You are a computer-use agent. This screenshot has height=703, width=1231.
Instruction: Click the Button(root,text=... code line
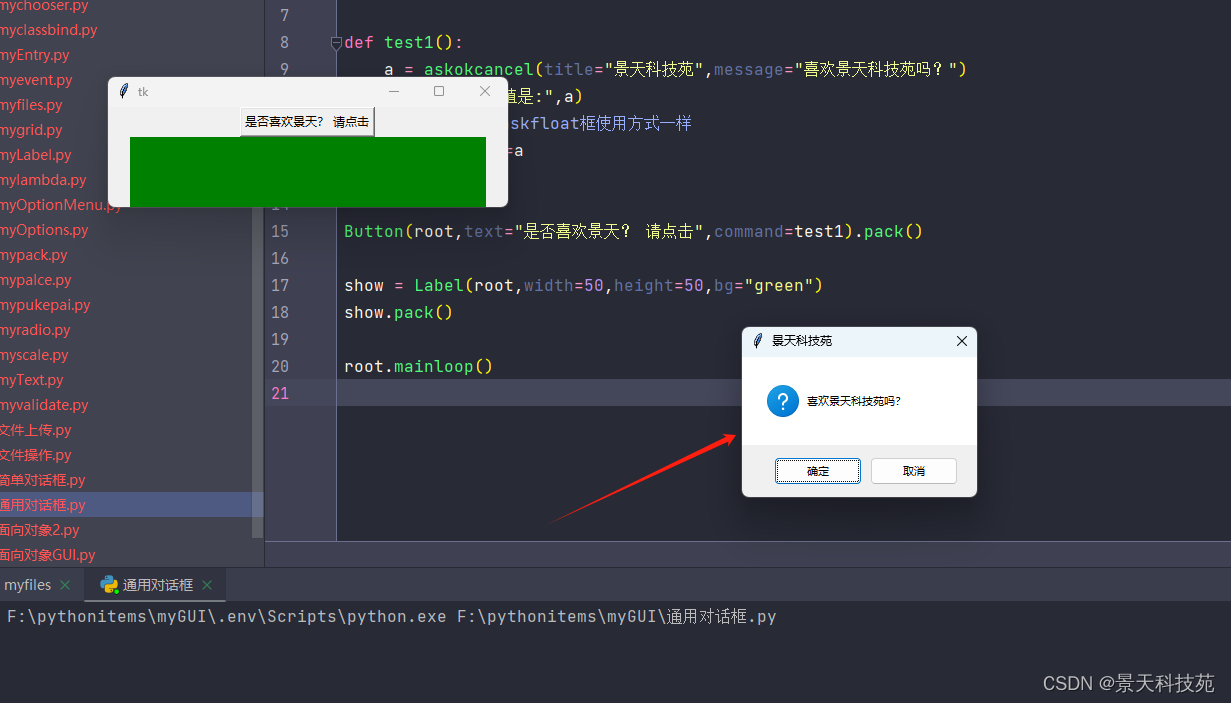point(633,231)
